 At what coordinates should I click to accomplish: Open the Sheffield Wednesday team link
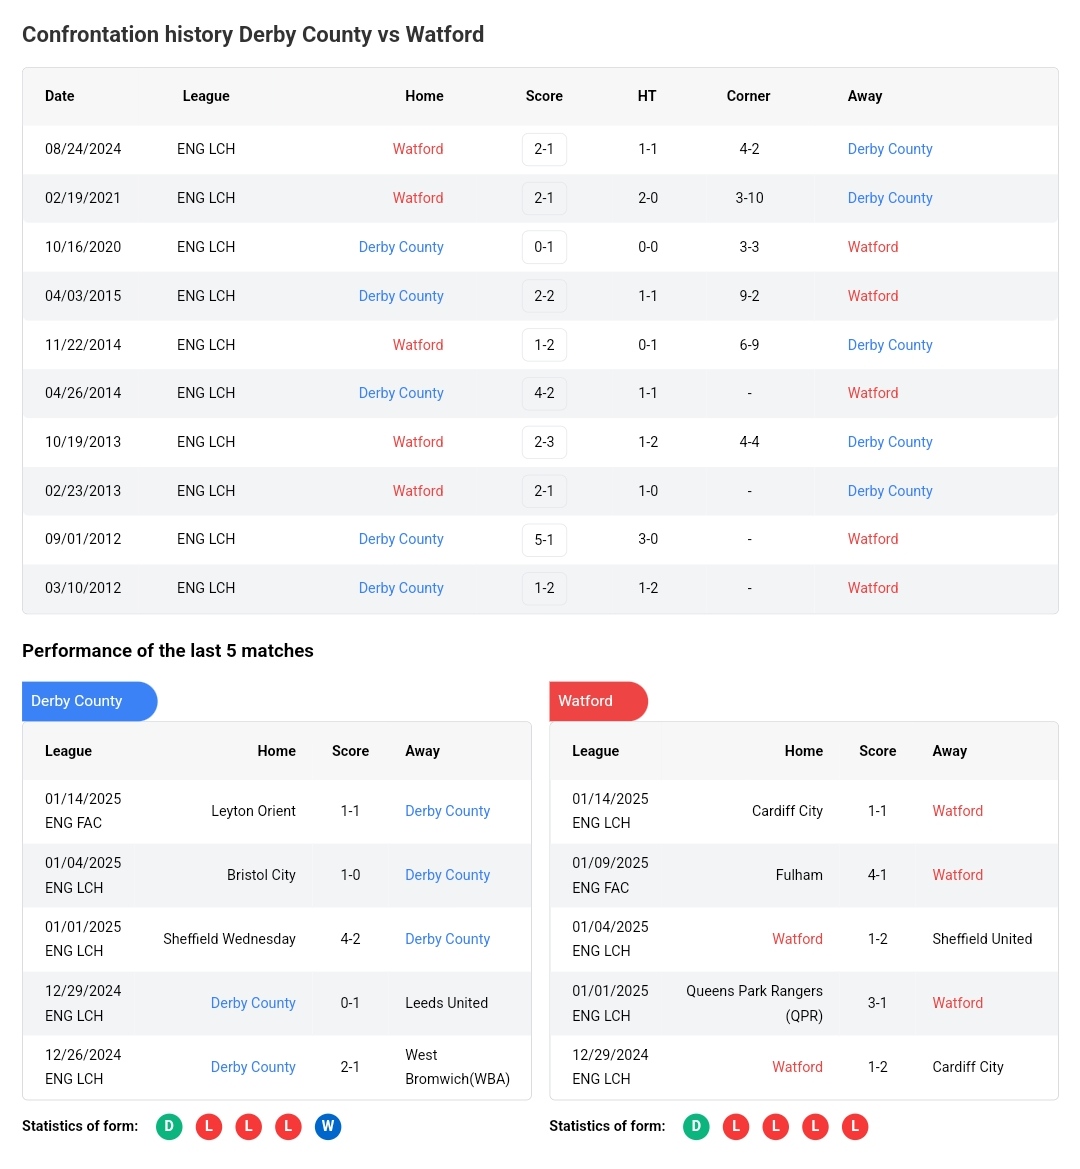229,939
